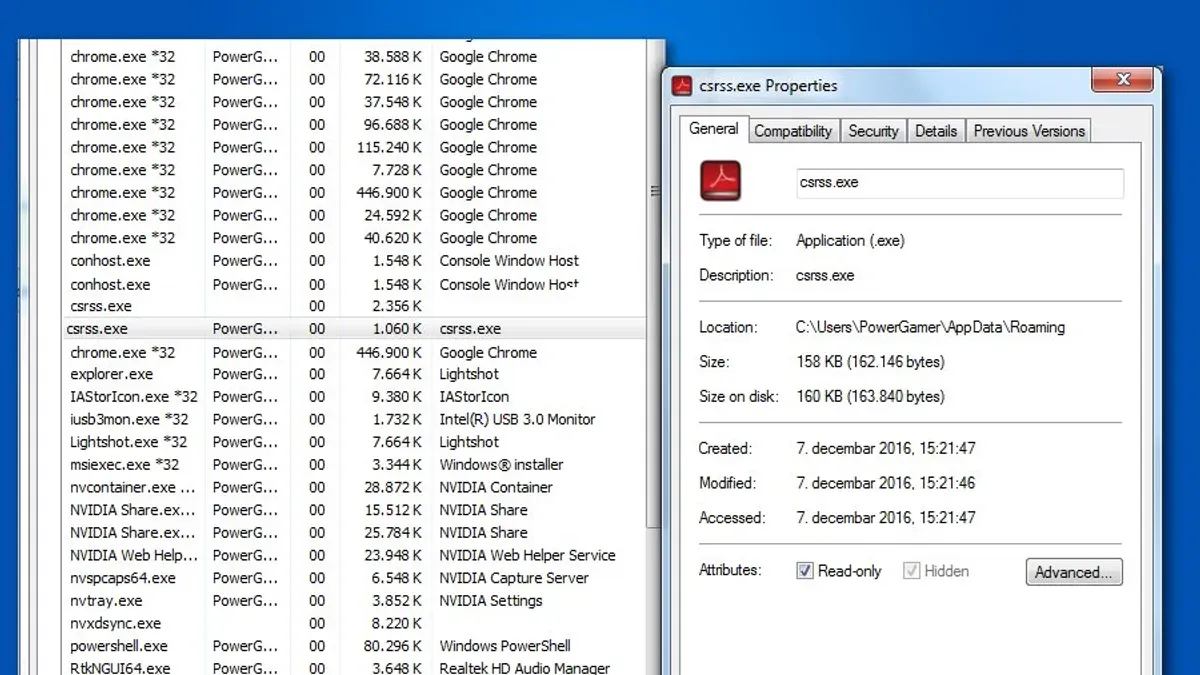Open the Details tab

point(936,131)
